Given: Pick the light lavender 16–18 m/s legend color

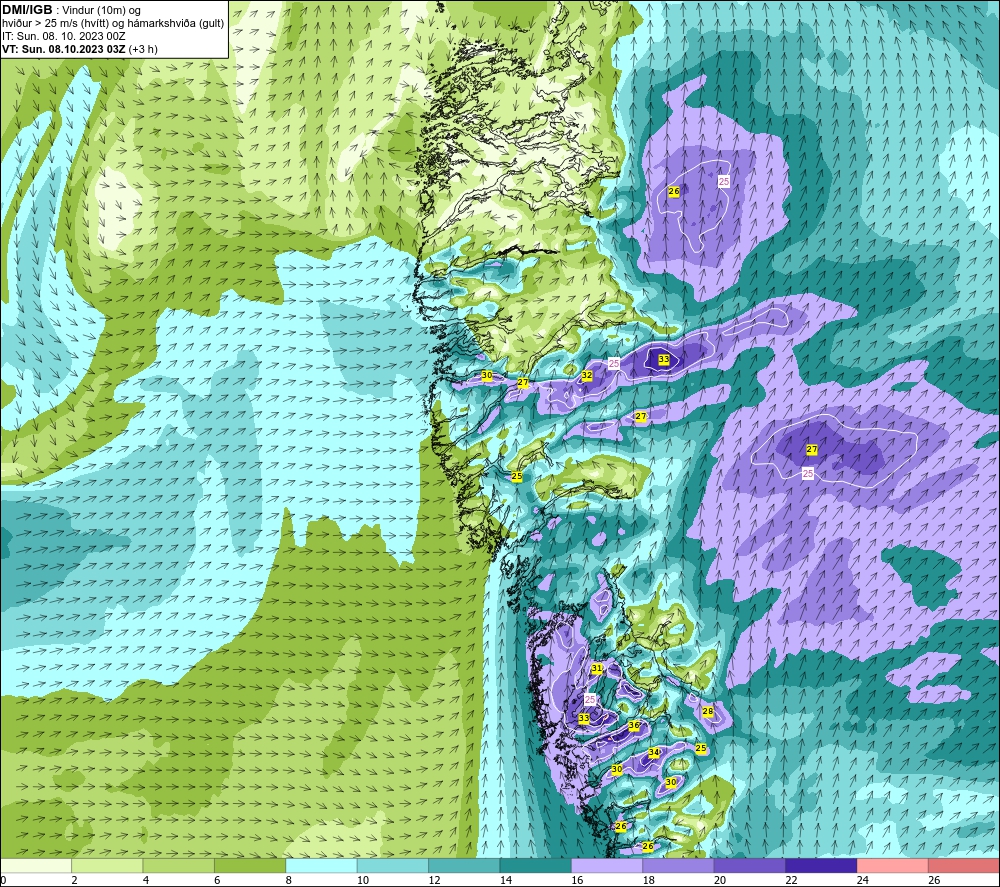Looking at the screenshot, I should 607,865.
